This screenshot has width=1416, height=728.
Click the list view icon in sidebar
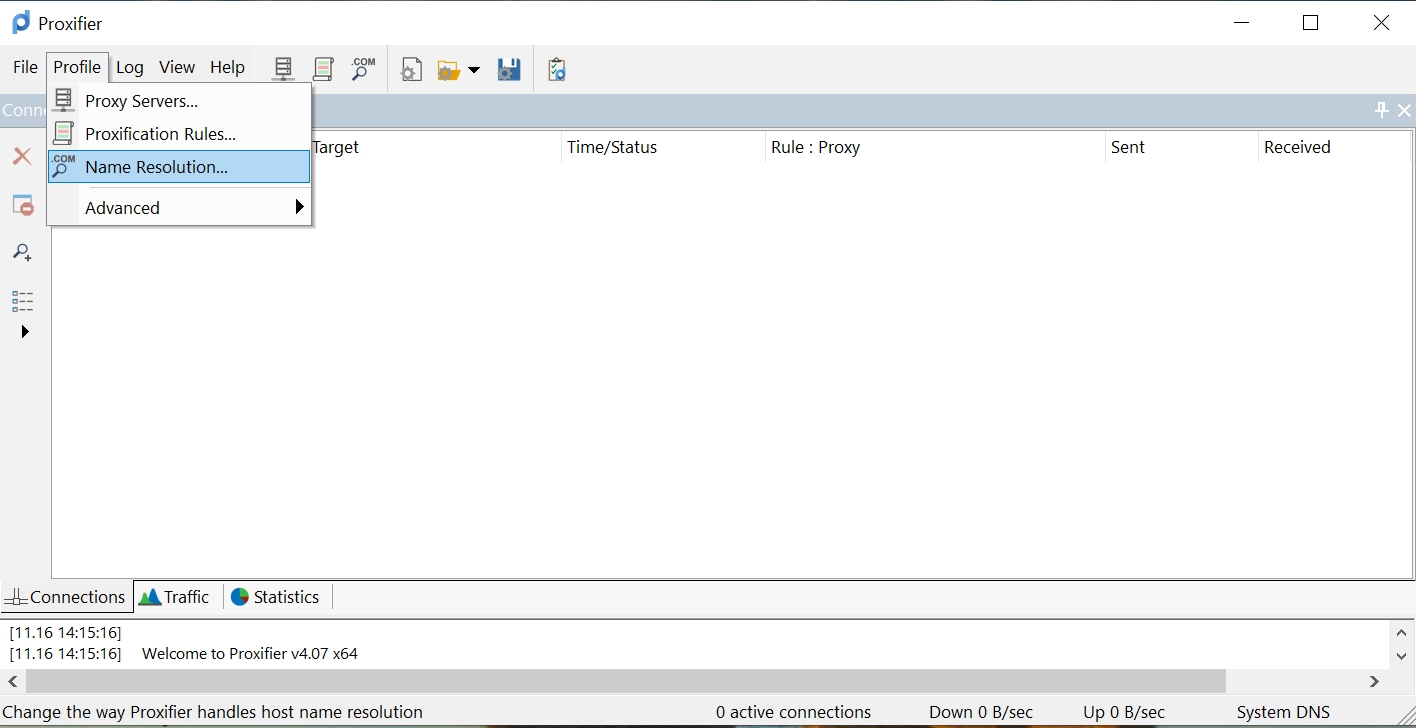point(22,301)
